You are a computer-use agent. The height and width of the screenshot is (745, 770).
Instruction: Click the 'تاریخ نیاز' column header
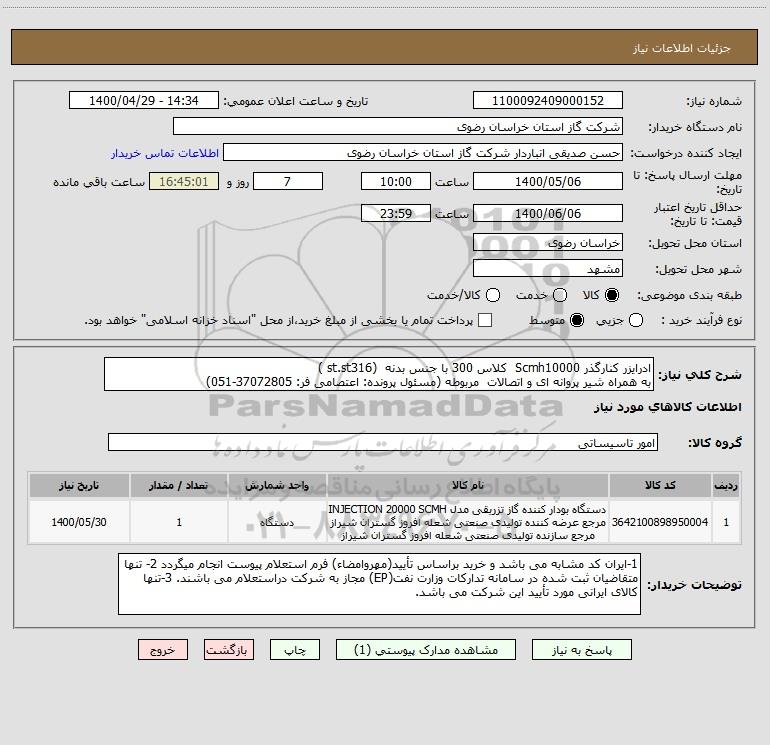pos(79,485)
